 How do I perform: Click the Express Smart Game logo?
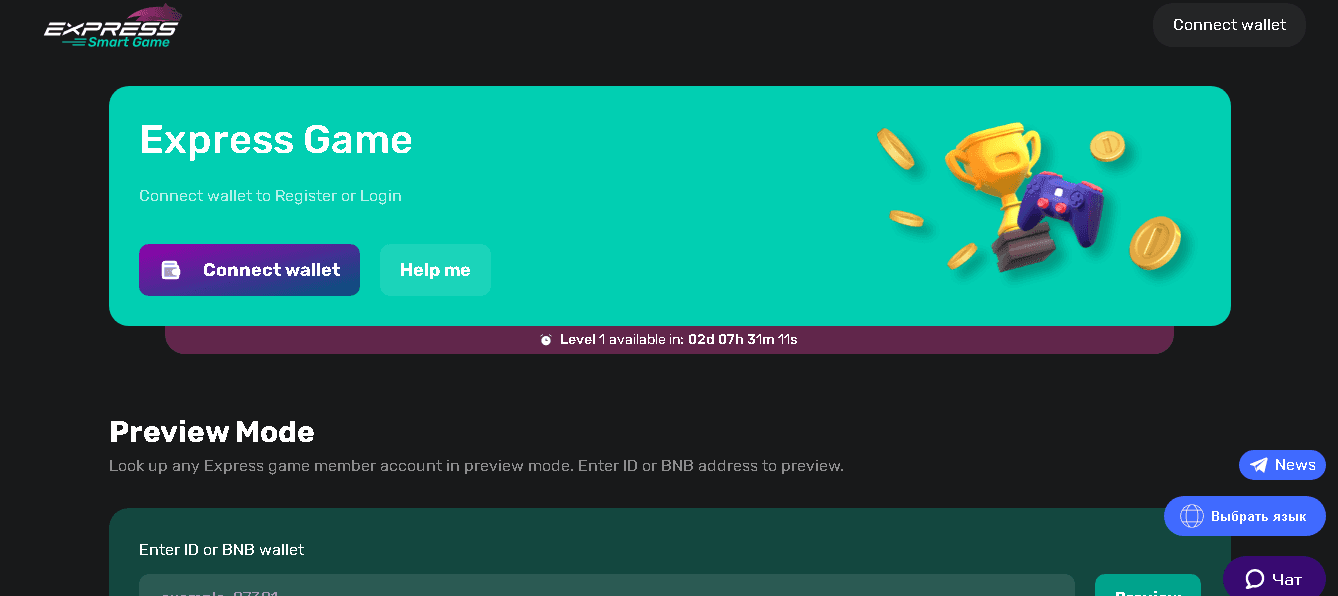pyautogui.click(x=111, y=27)
